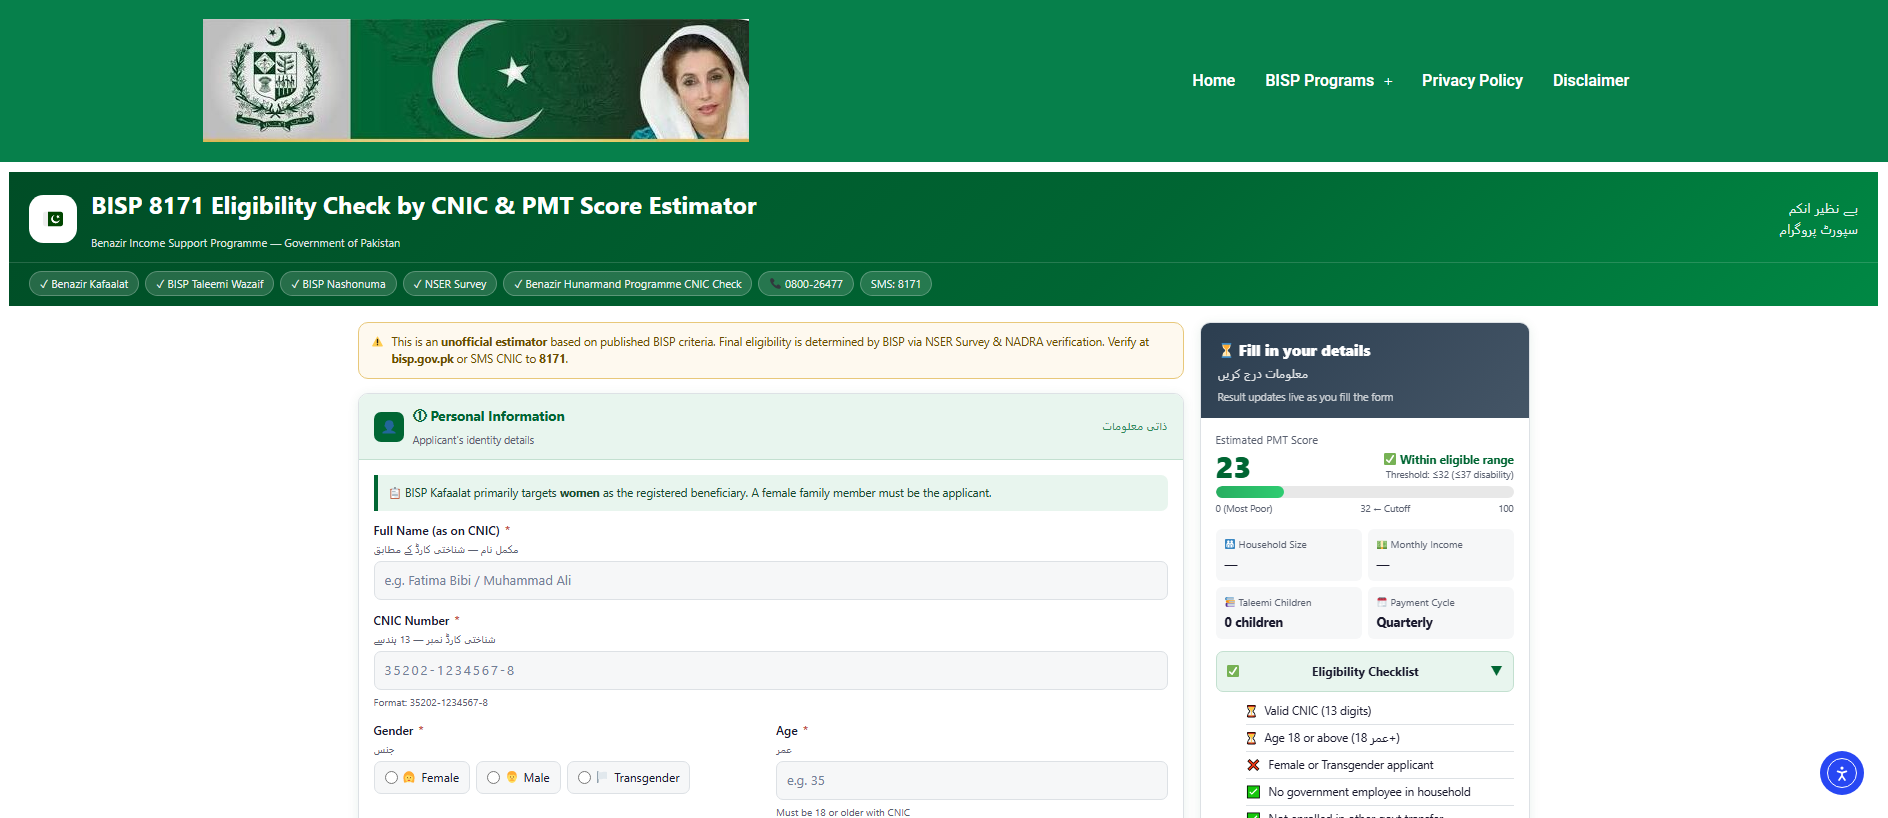The height and width of the screenshot is (818, 1888).
Task: Select the Male gender radio button
Action: [494, 778]
